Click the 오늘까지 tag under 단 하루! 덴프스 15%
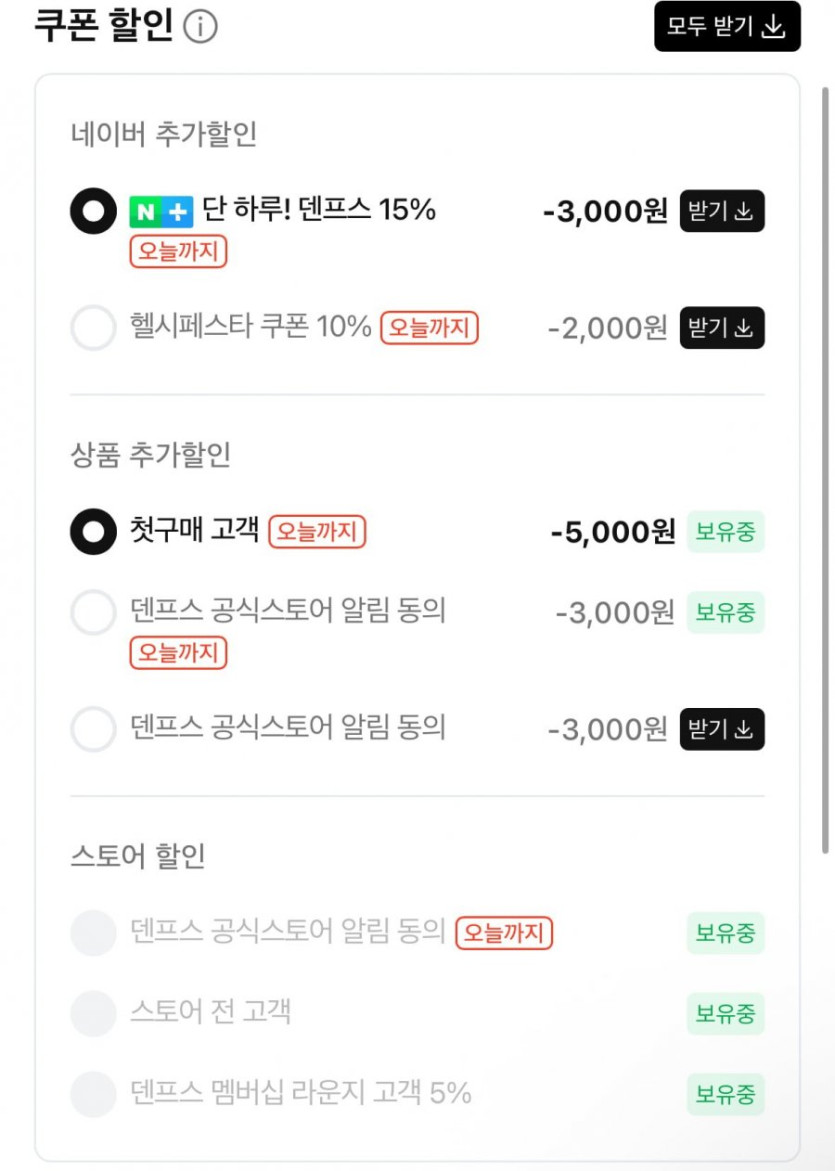Screen dimensions: 835x1171 [178, 251]
